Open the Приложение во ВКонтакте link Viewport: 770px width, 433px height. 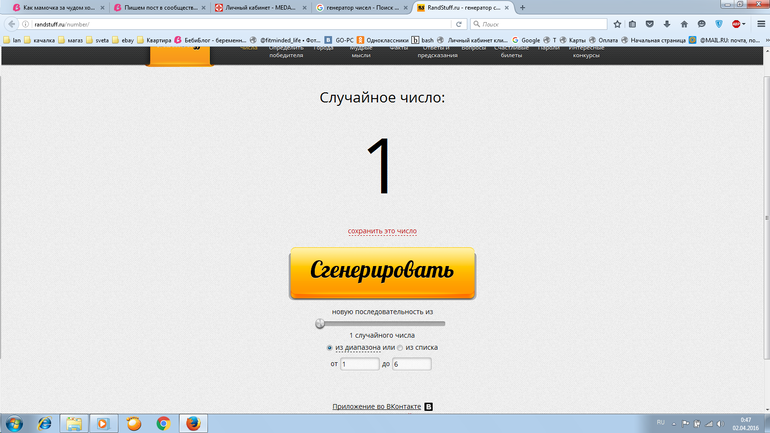click(377, 407)
